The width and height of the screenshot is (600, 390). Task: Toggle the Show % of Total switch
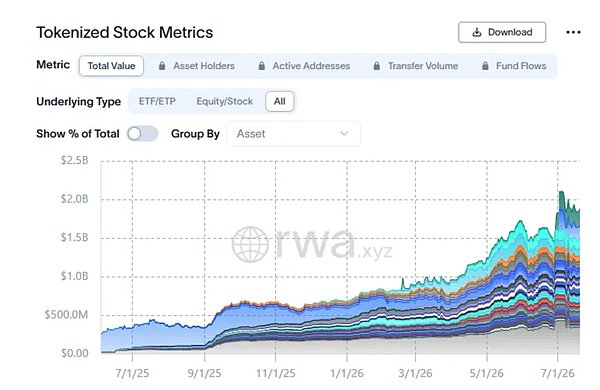coord(142,134)
